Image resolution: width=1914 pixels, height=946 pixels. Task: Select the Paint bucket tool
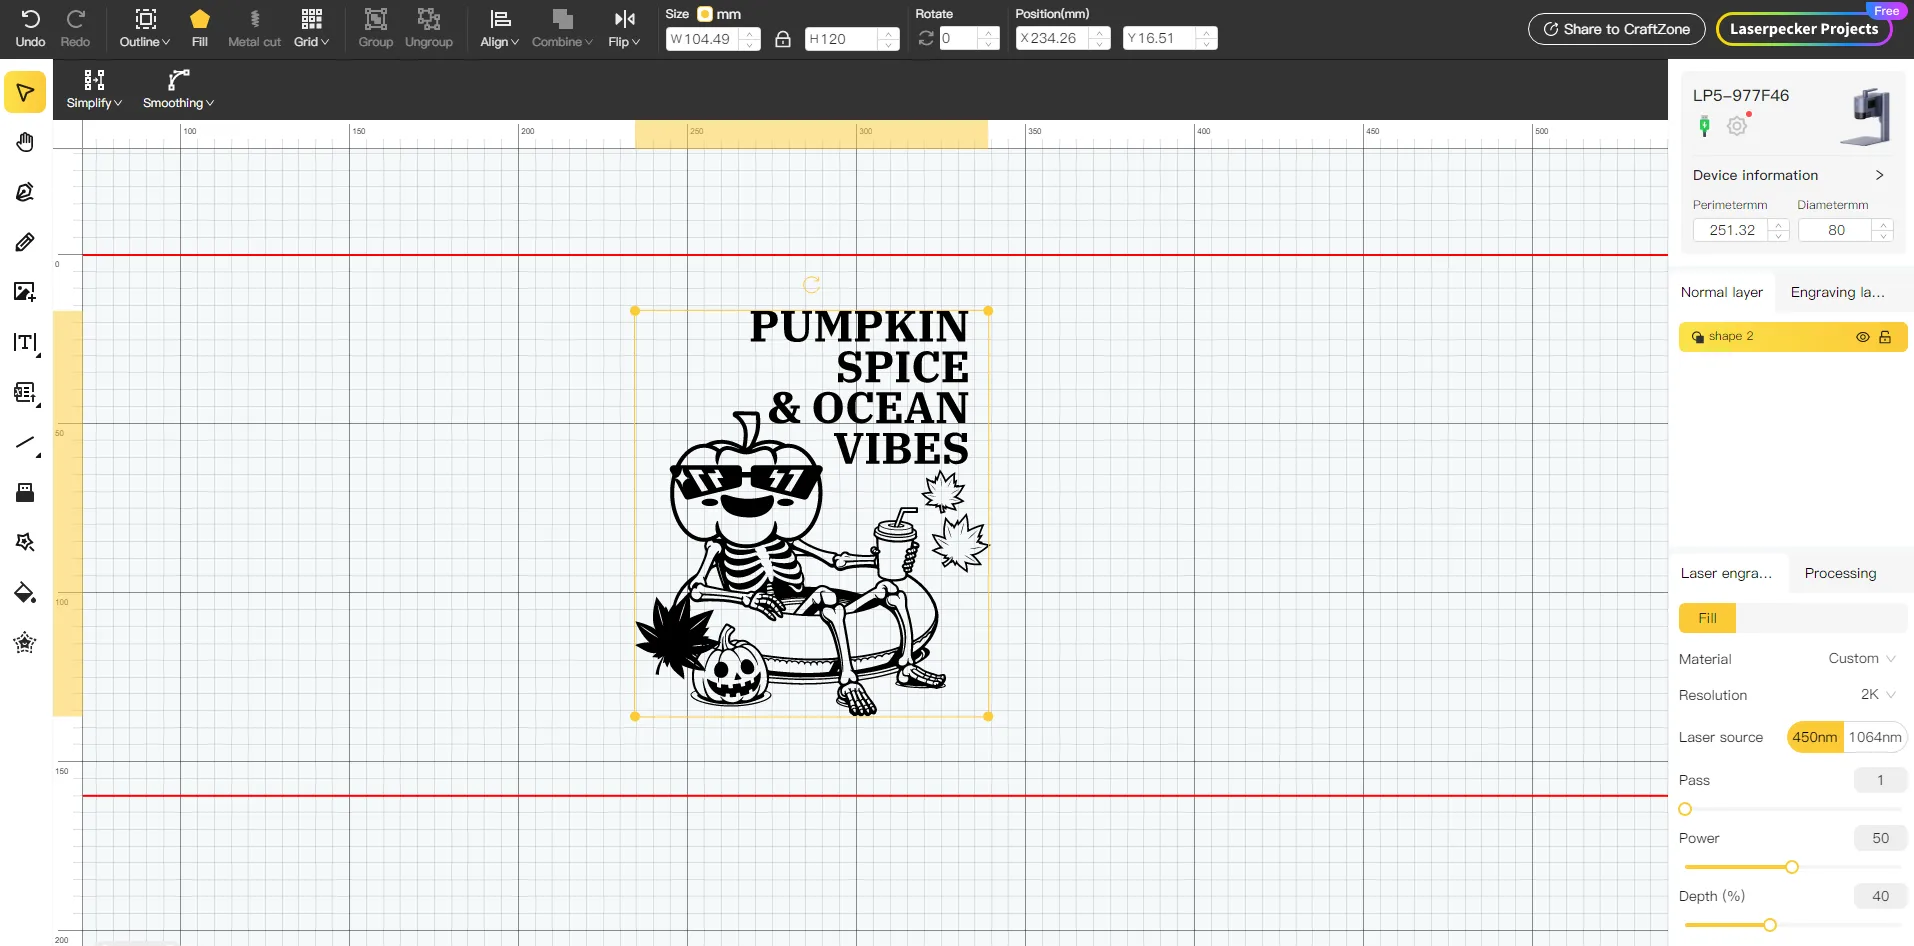pos(25,593)
